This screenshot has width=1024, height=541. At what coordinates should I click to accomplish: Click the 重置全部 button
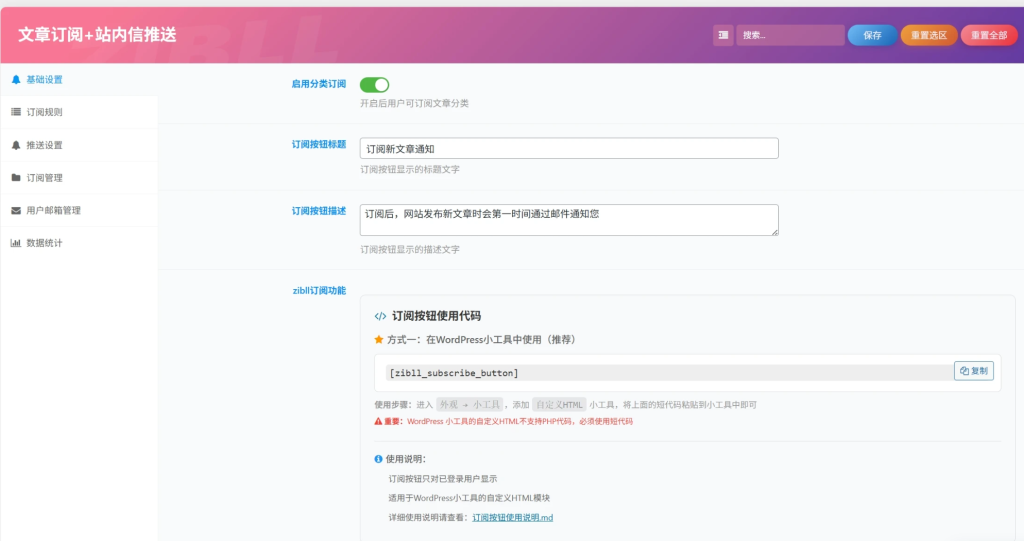[989, 35]
